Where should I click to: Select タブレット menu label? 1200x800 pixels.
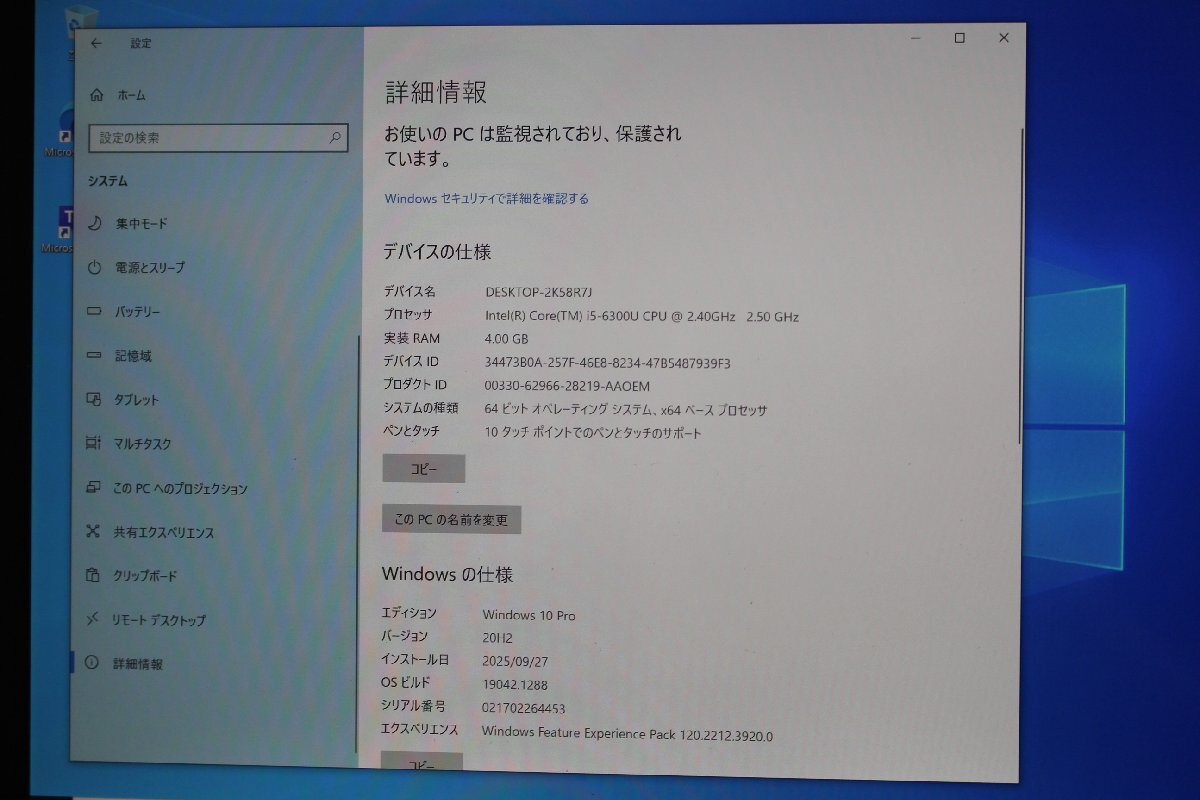(136, 400)
